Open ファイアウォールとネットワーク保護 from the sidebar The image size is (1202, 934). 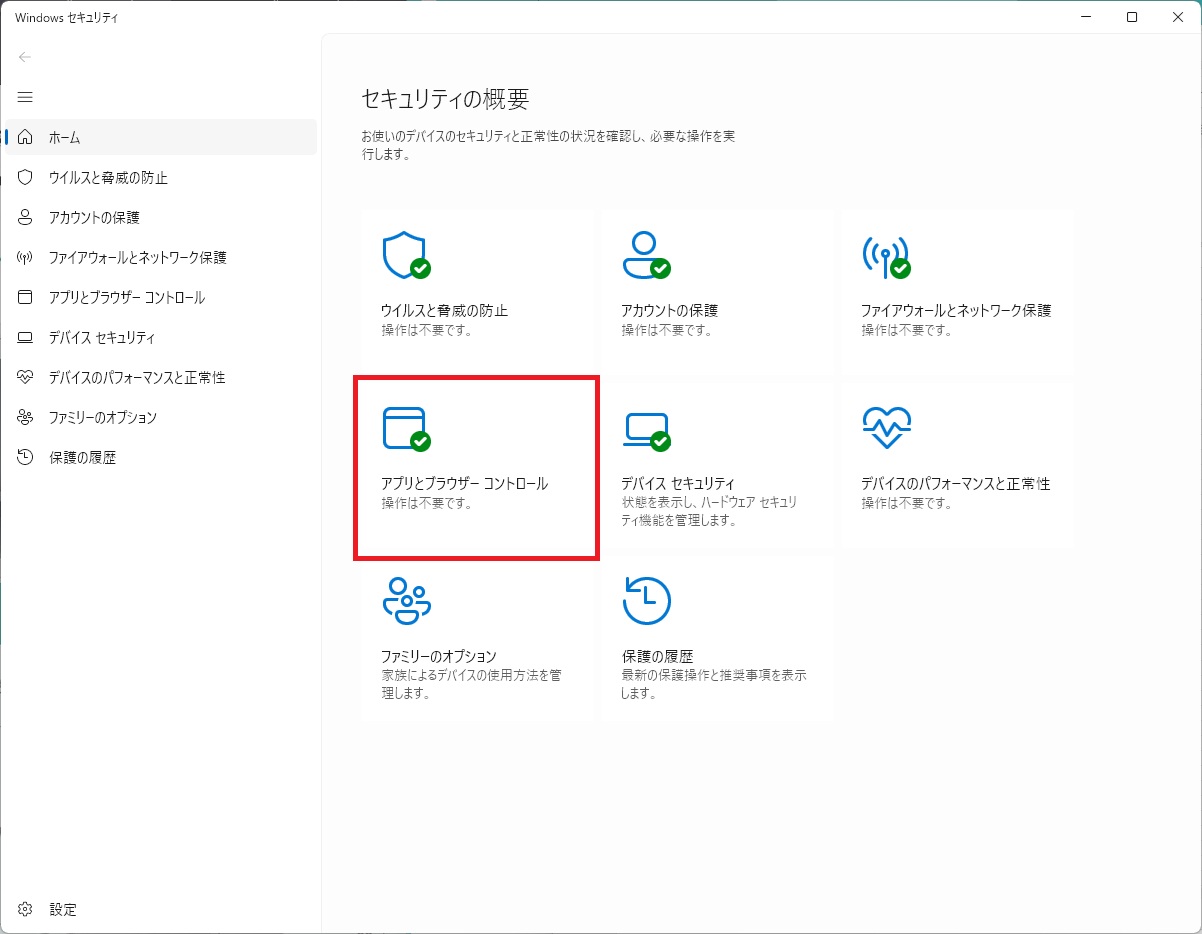pyautogui.click(x=161, y=257)
